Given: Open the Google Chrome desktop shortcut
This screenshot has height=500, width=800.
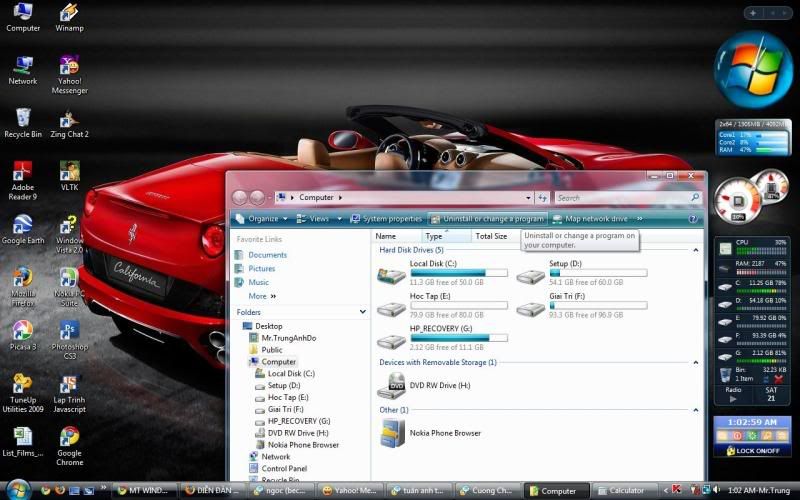Looking at the screenshot, I should (x=69, y=439).
